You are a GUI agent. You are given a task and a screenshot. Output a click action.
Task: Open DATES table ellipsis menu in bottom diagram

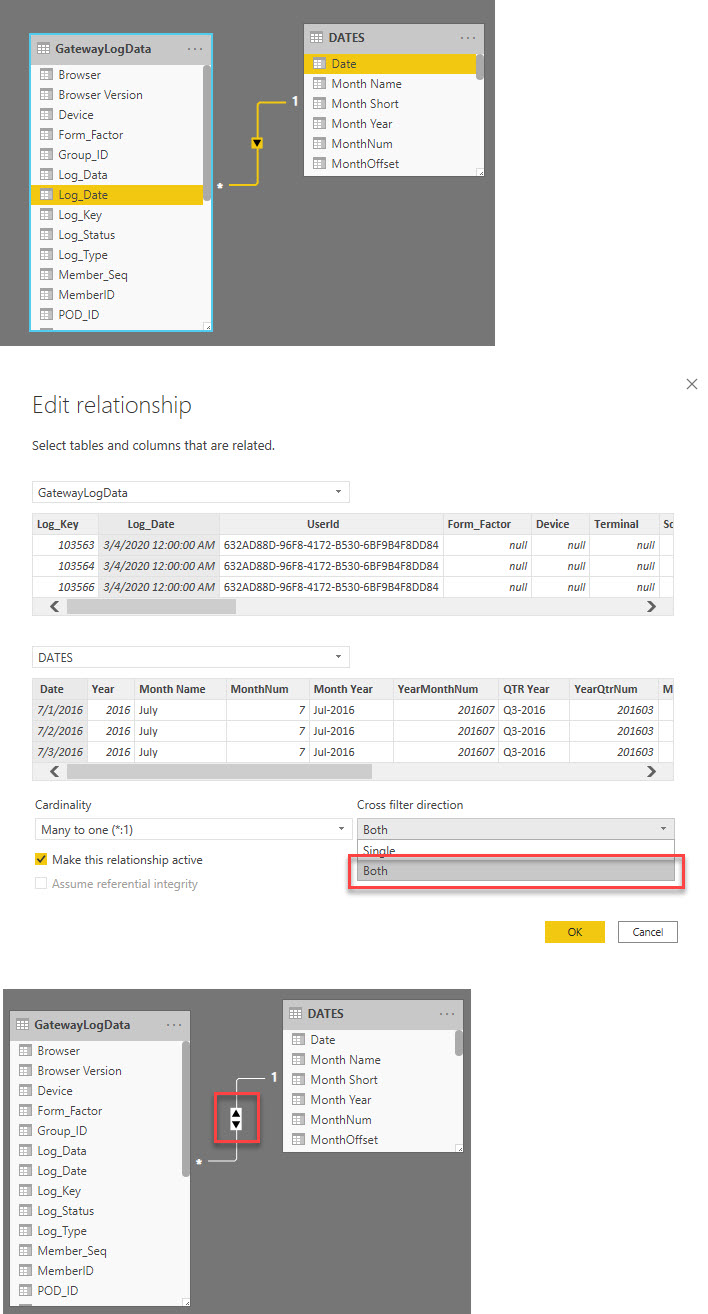pos(447,1013)
